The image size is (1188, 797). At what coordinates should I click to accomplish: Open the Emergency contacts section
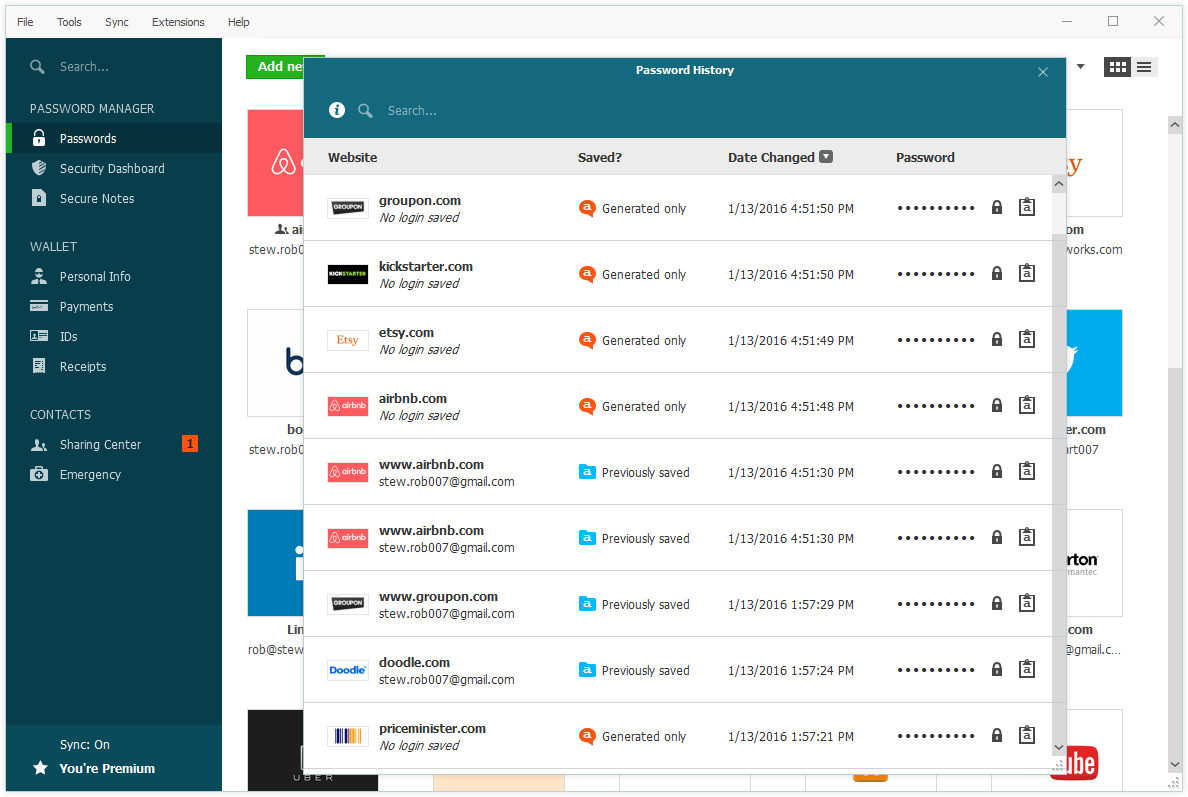tap(90, 475)
